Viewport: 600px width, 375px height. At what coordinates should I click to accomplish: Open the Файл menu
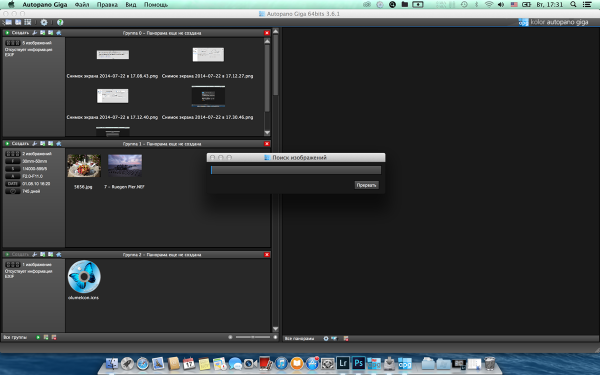click(x=82, y=5)
